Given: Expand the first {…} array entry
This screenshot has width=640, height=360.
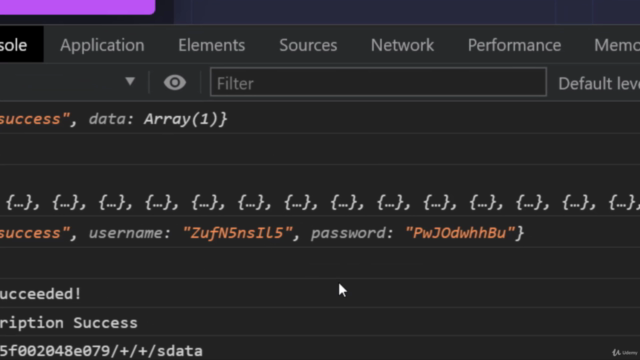Looking at the screenshot, I should pos(20,202).
